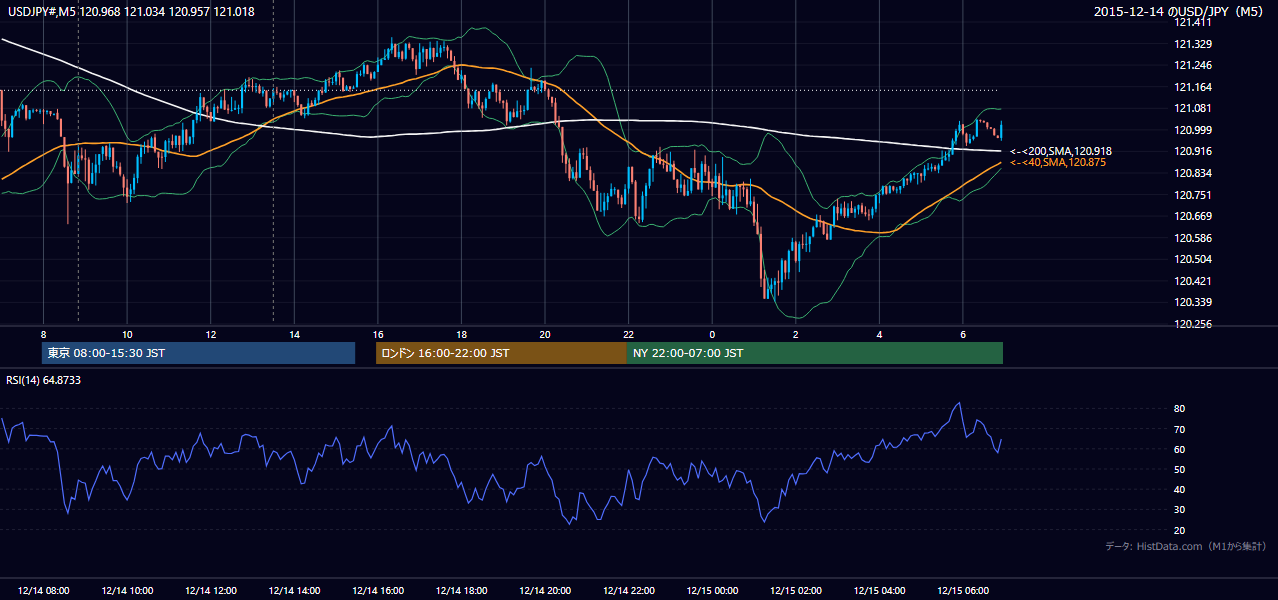Click the 12/15 00:00 date label

pyautogui.click(x=712, y=591)
